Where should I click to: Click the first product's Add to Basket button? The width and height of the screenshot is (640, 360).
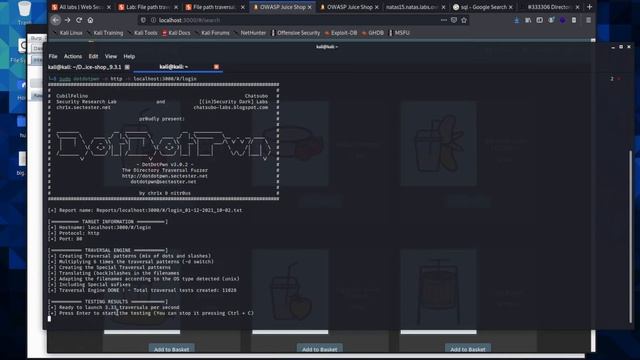[x=171, y=349]
